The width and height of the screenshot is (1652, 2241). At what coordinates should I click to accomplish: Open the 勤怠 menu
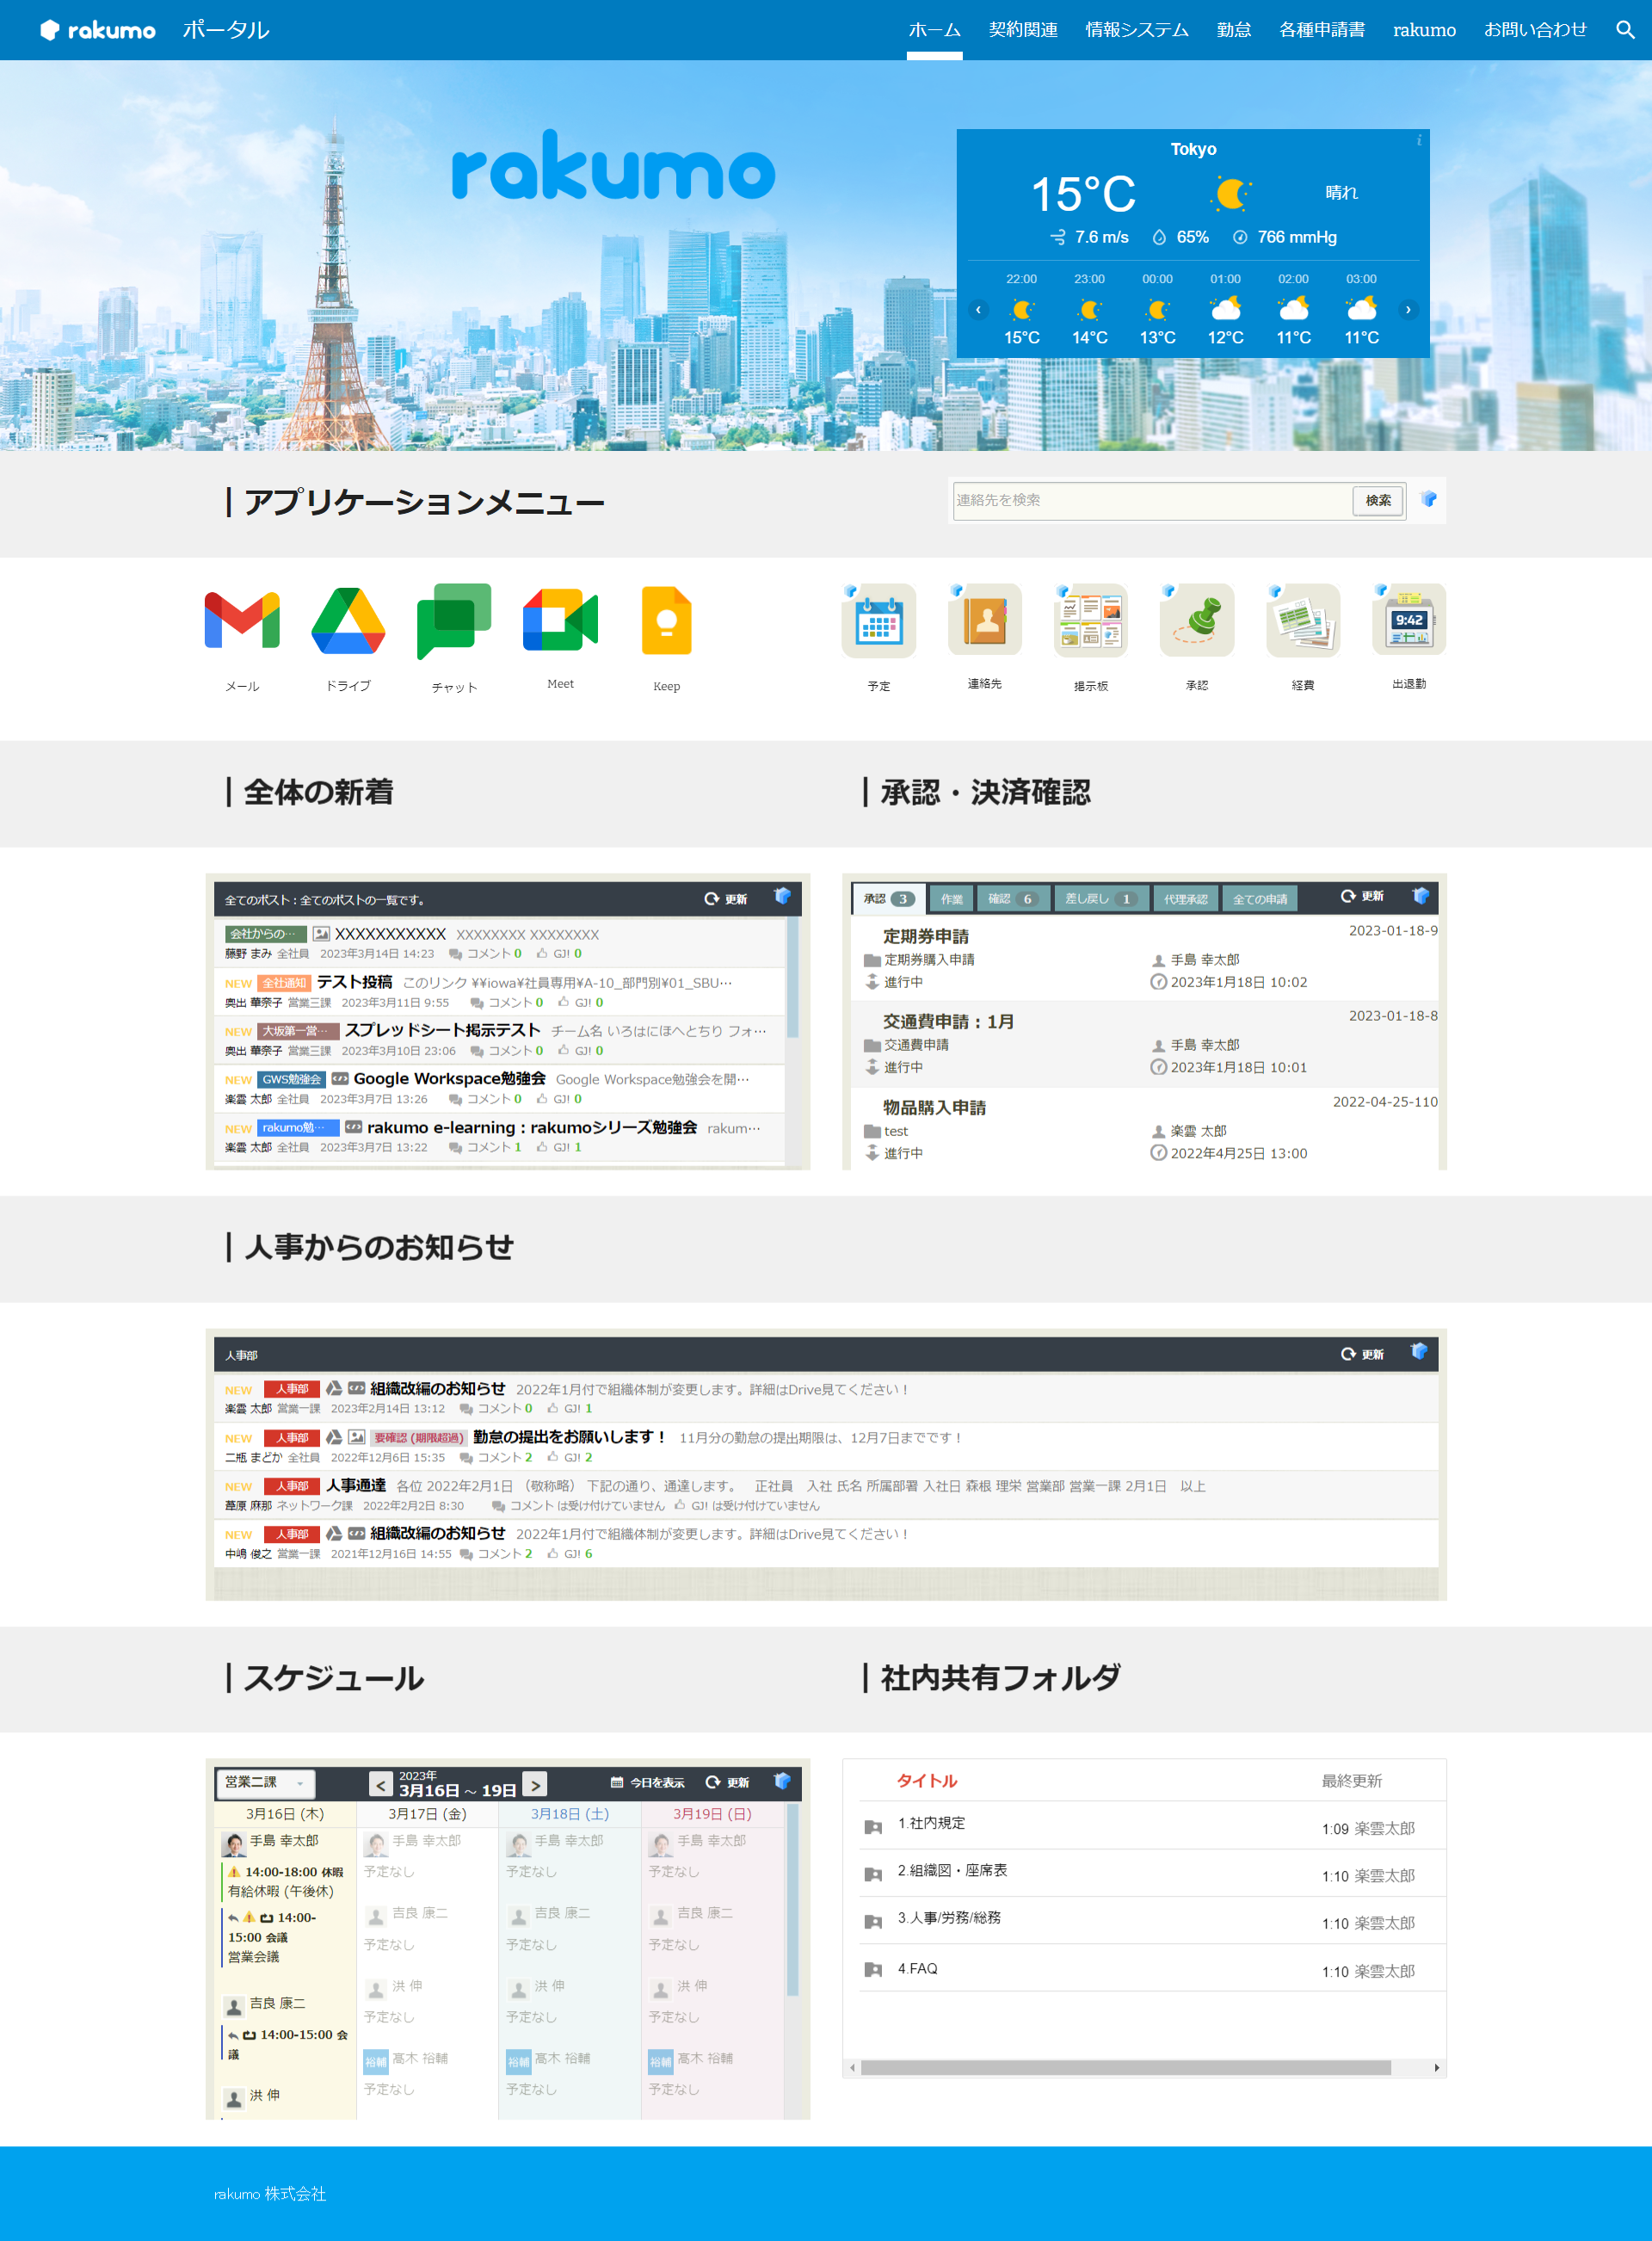coord(1234,30)
